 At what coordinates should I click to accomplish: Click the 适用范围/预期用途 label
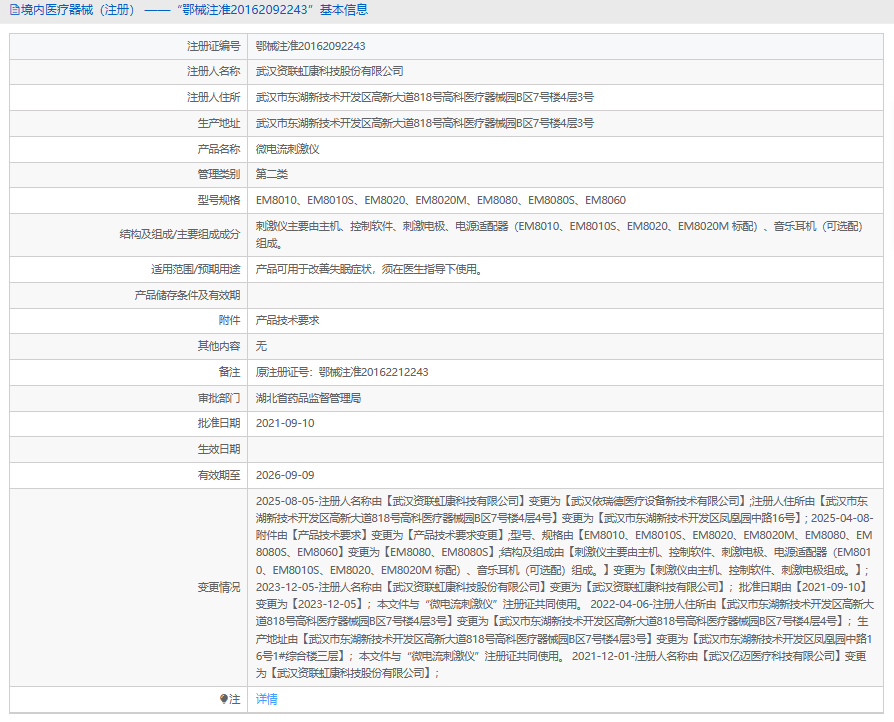(195, 269)
